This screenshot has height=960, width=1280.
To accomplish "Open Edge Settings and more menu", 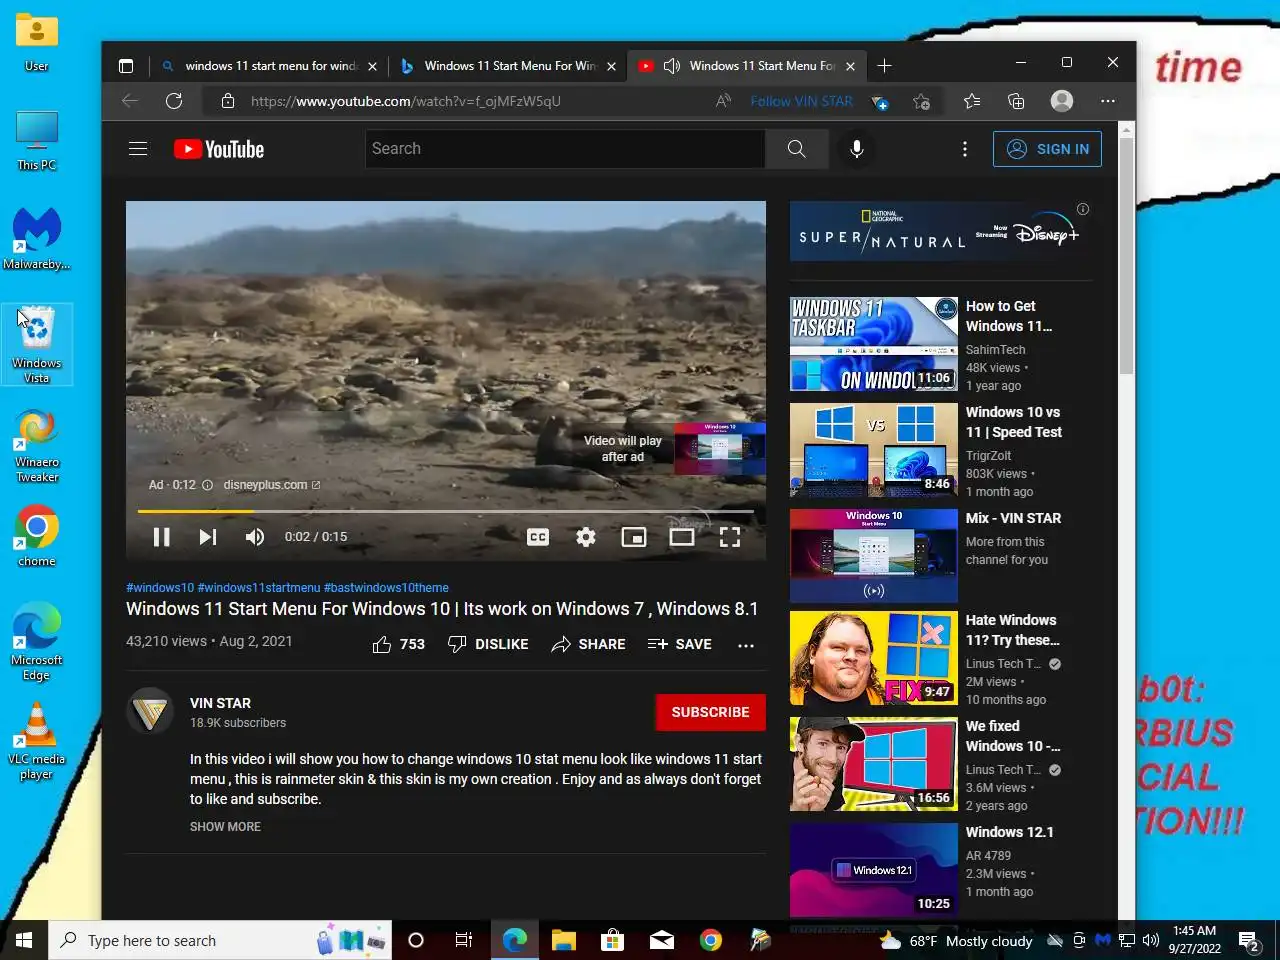I will pos(1108,101).
